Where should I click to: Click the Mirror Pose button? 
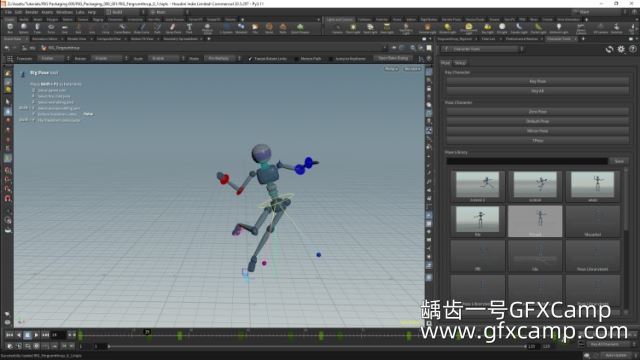click(538, 131)
